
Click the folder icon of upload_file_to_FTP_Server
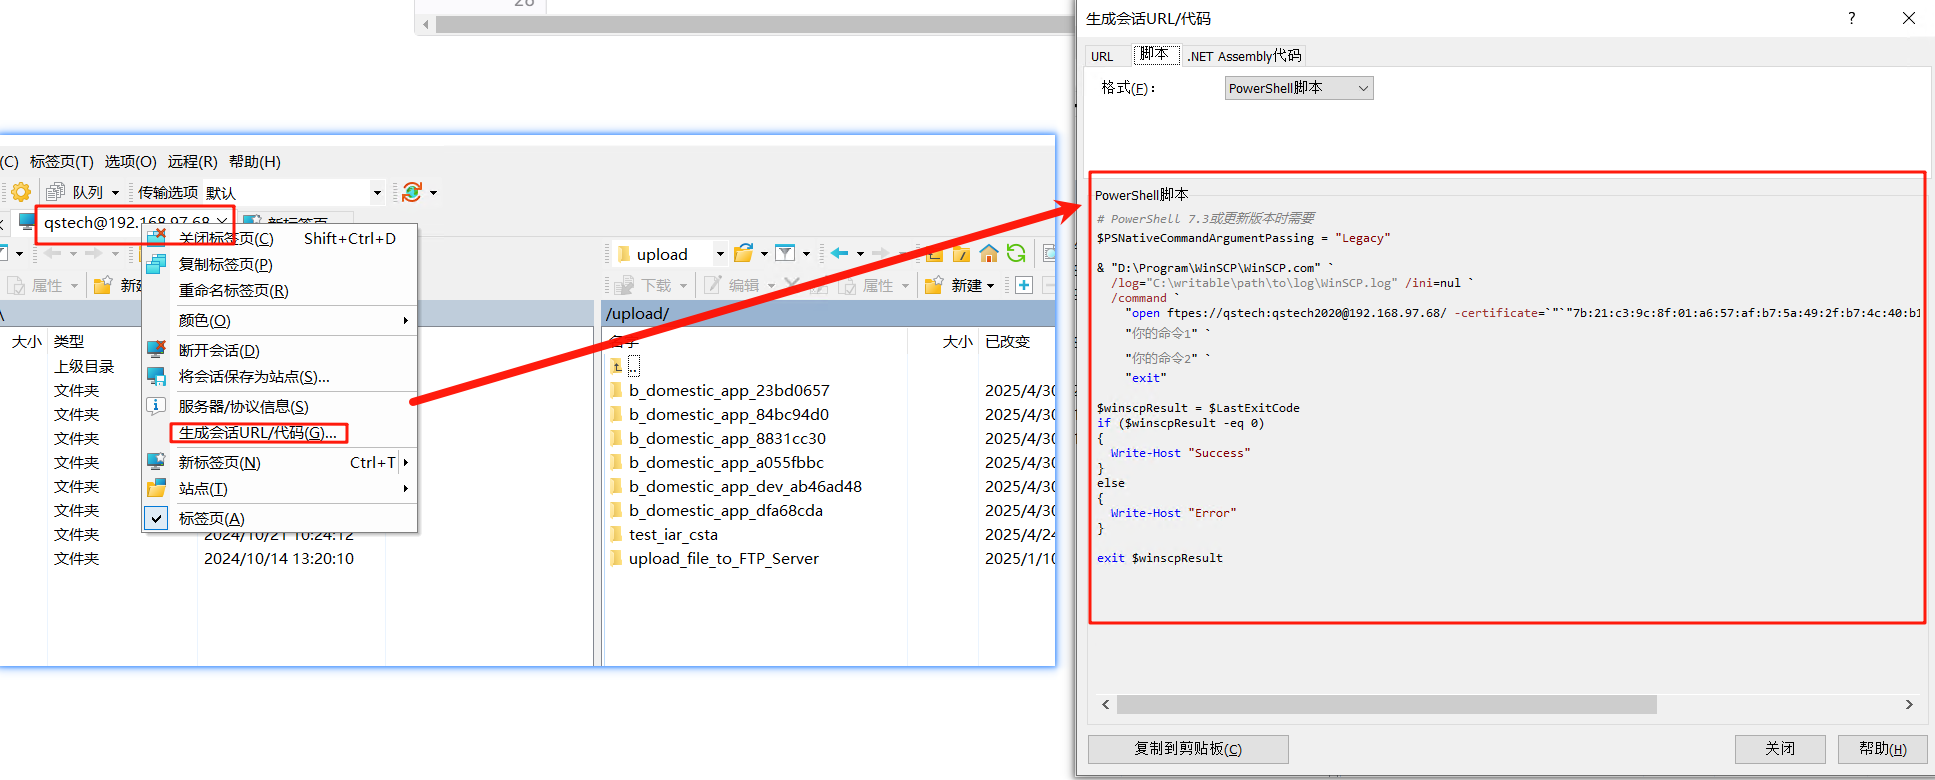click(x=617, y=558)
